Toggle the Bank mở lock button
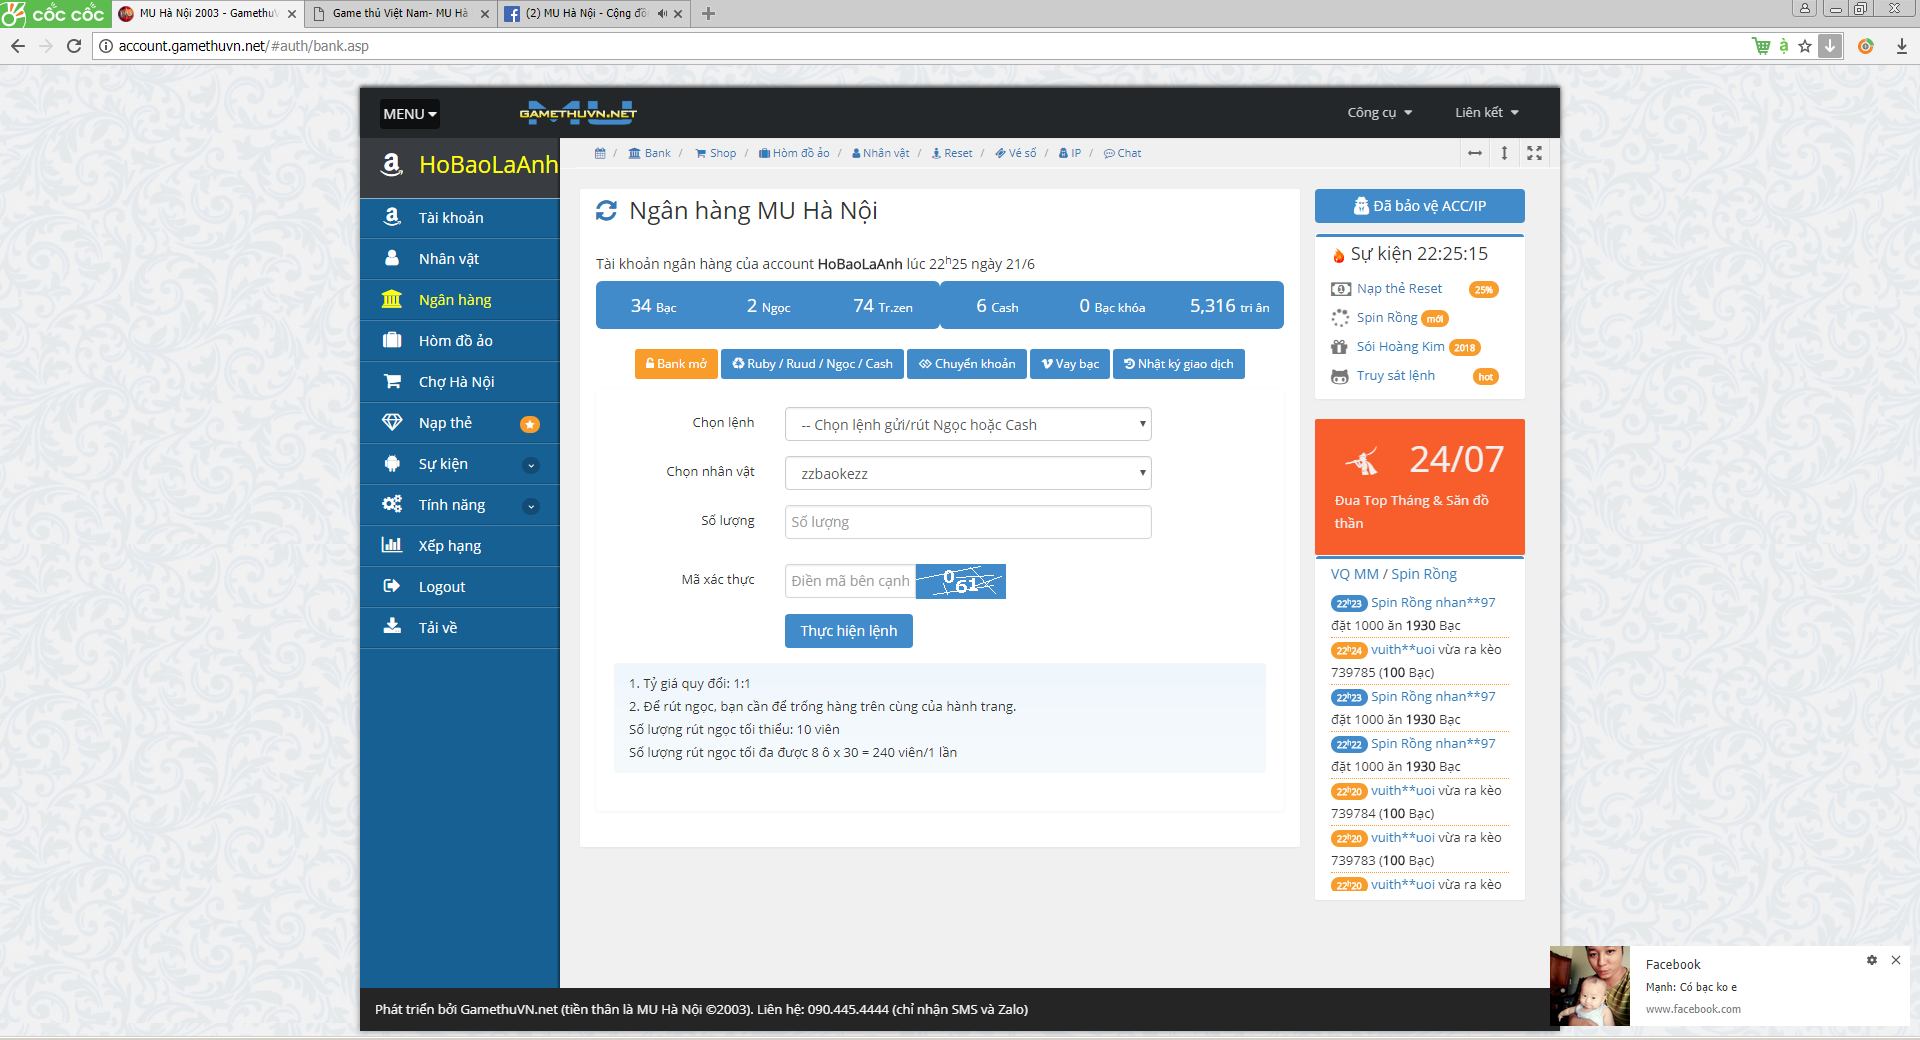Viewport: 1920px width, 1040px height. tap(676, 364)
